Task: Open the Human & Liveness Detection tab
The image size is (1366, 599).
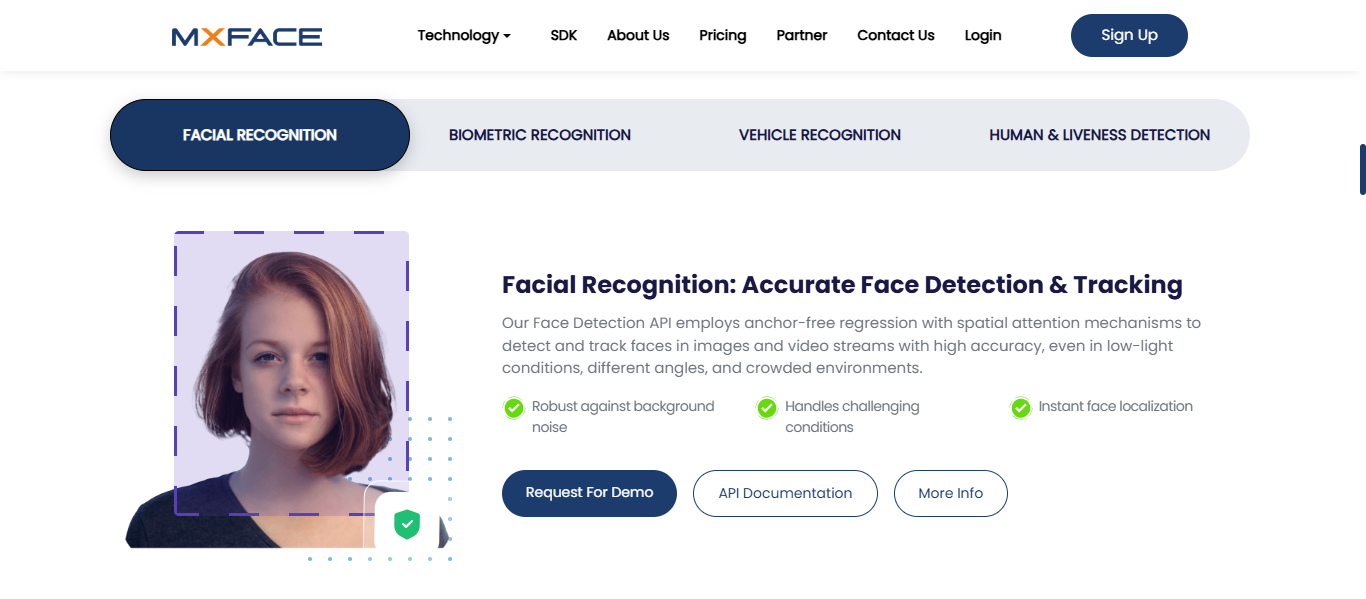Action: pos(1099,134)
